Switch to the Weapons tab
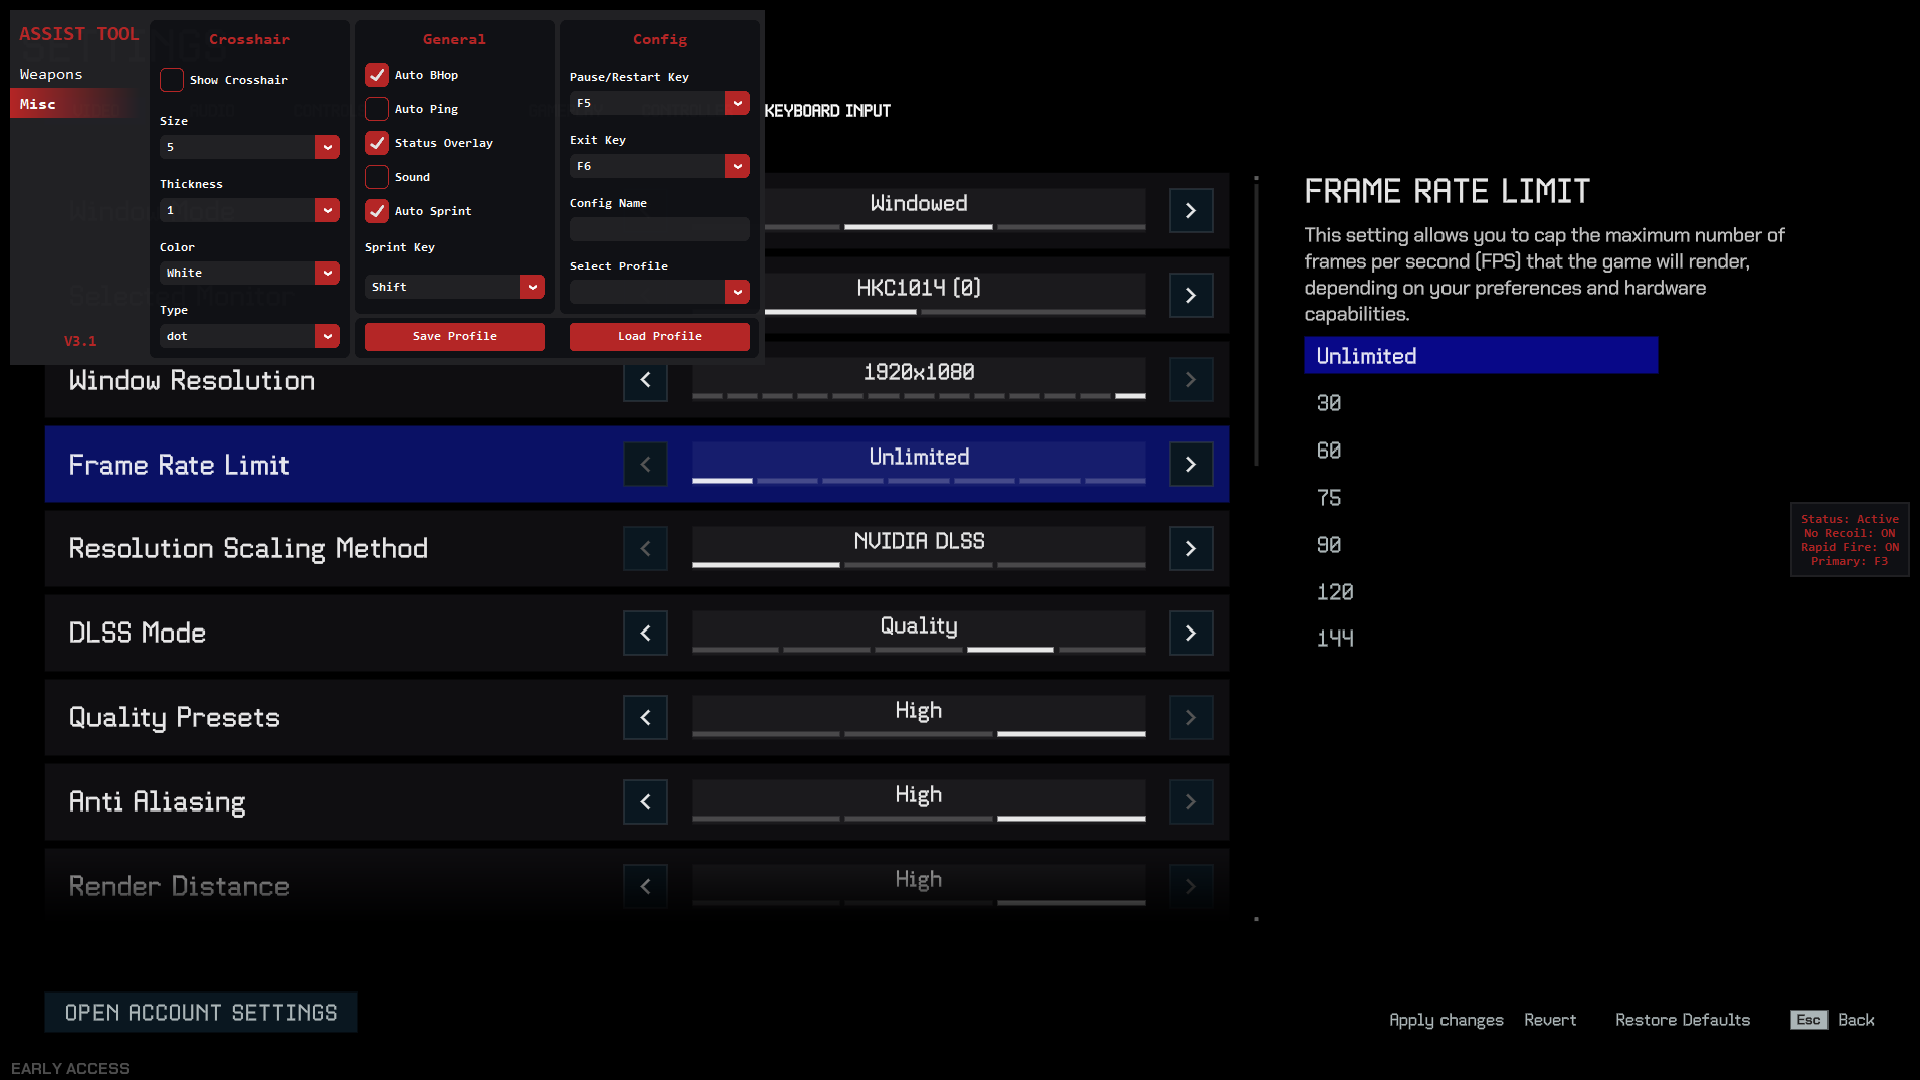The height and width of the screenshot is (1080, 1920). coord(50,73)
